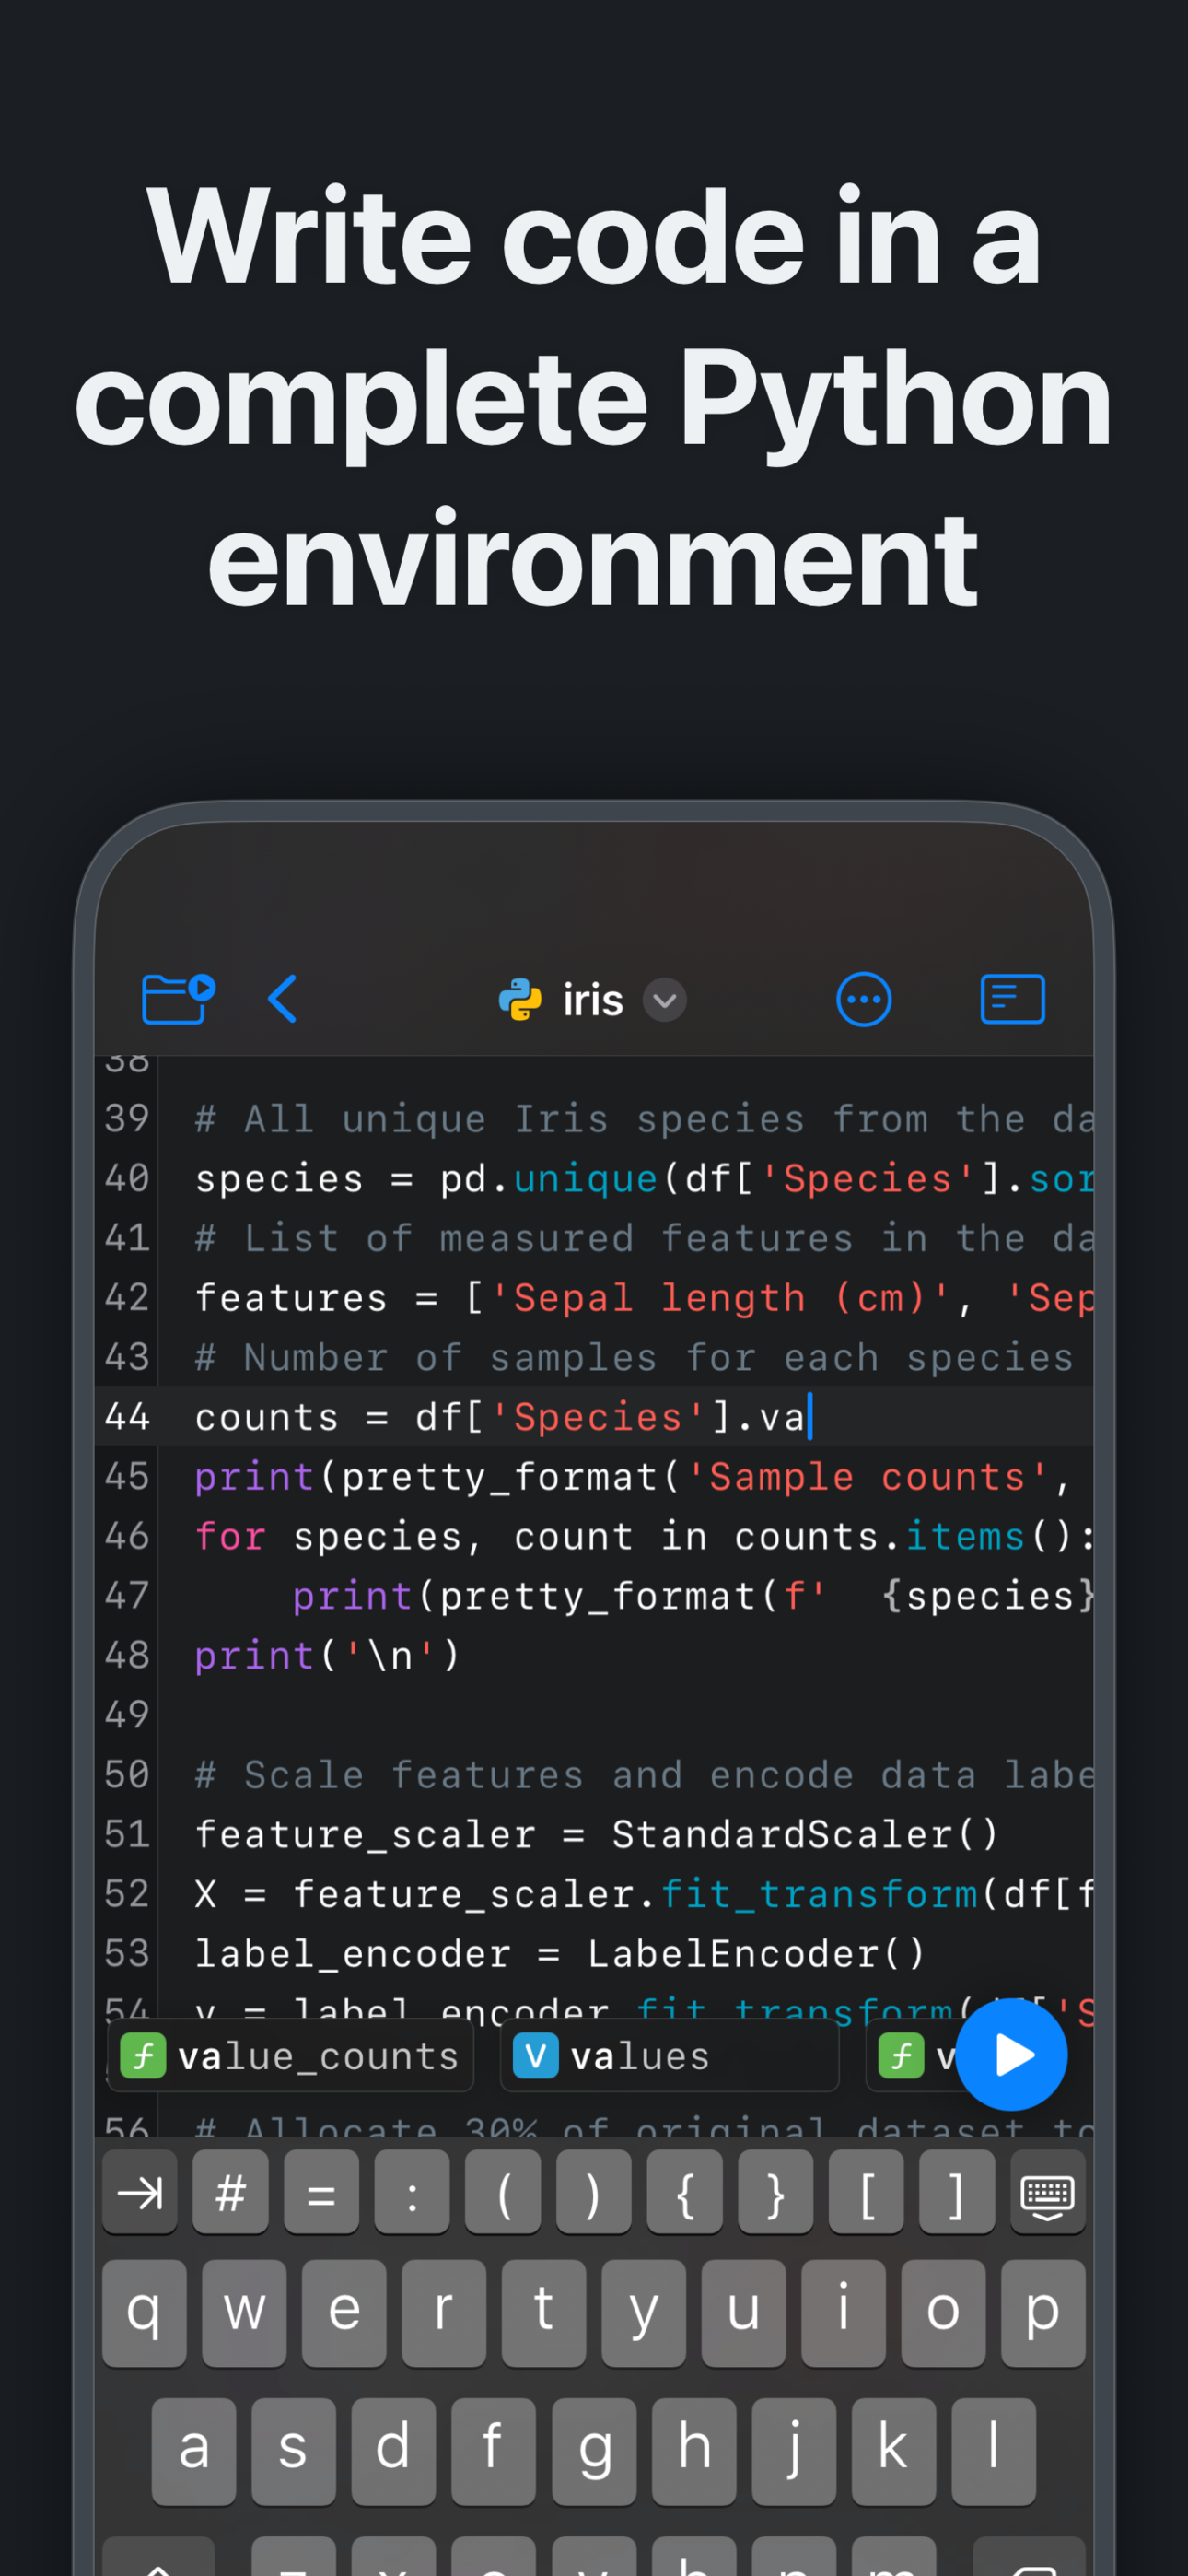
Task: Tap the function icon beside value_counts
Action: pyautogui.click(x=143, y=2056)
